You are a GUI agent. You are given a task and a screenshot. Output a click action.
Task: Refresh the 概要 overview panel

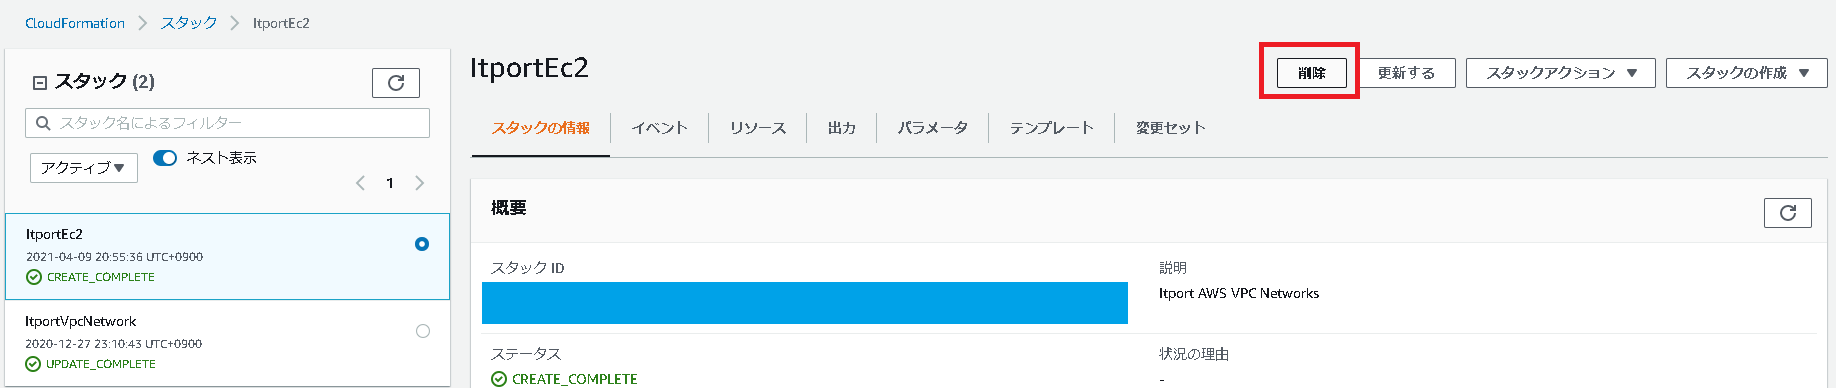[x=1788, y=213]
